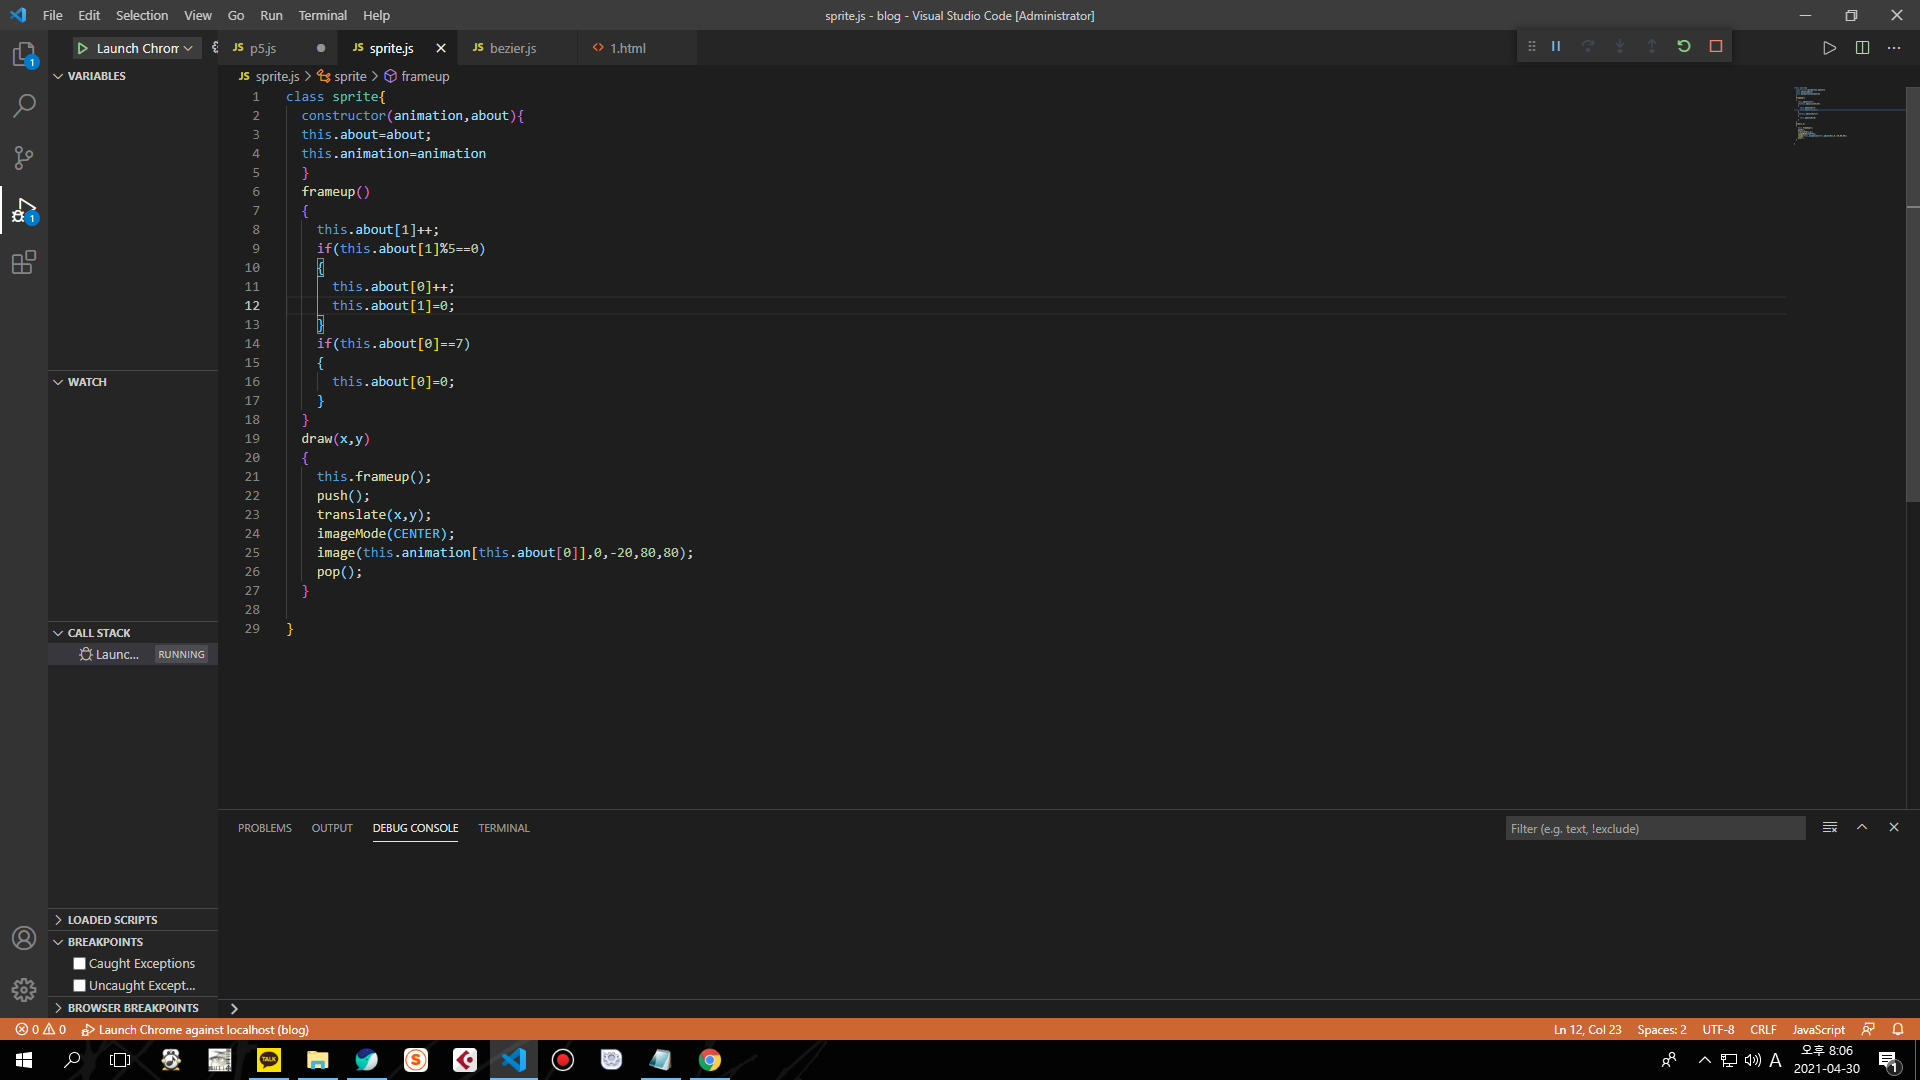Collapse the Variables section
1920x1080 pixels.
96,76
